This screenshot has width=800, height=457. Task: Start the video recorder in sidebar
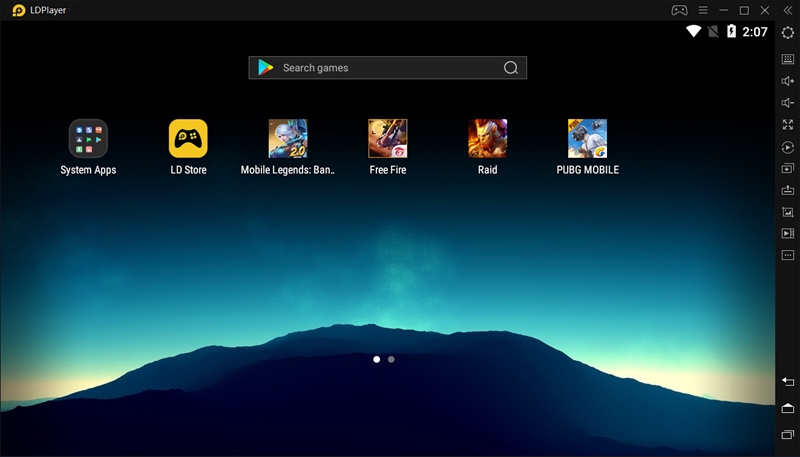pyautogui.click(x=787, y=233)
